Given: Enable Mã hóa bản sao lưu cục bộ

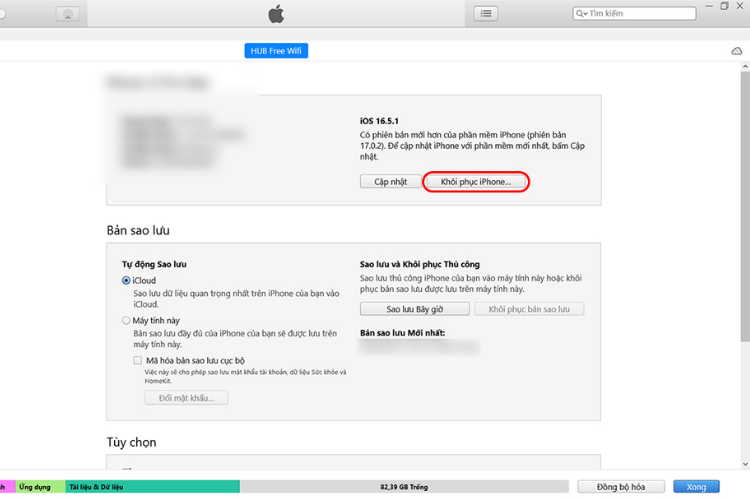Looking at the screenshot, I should [138, 360].
